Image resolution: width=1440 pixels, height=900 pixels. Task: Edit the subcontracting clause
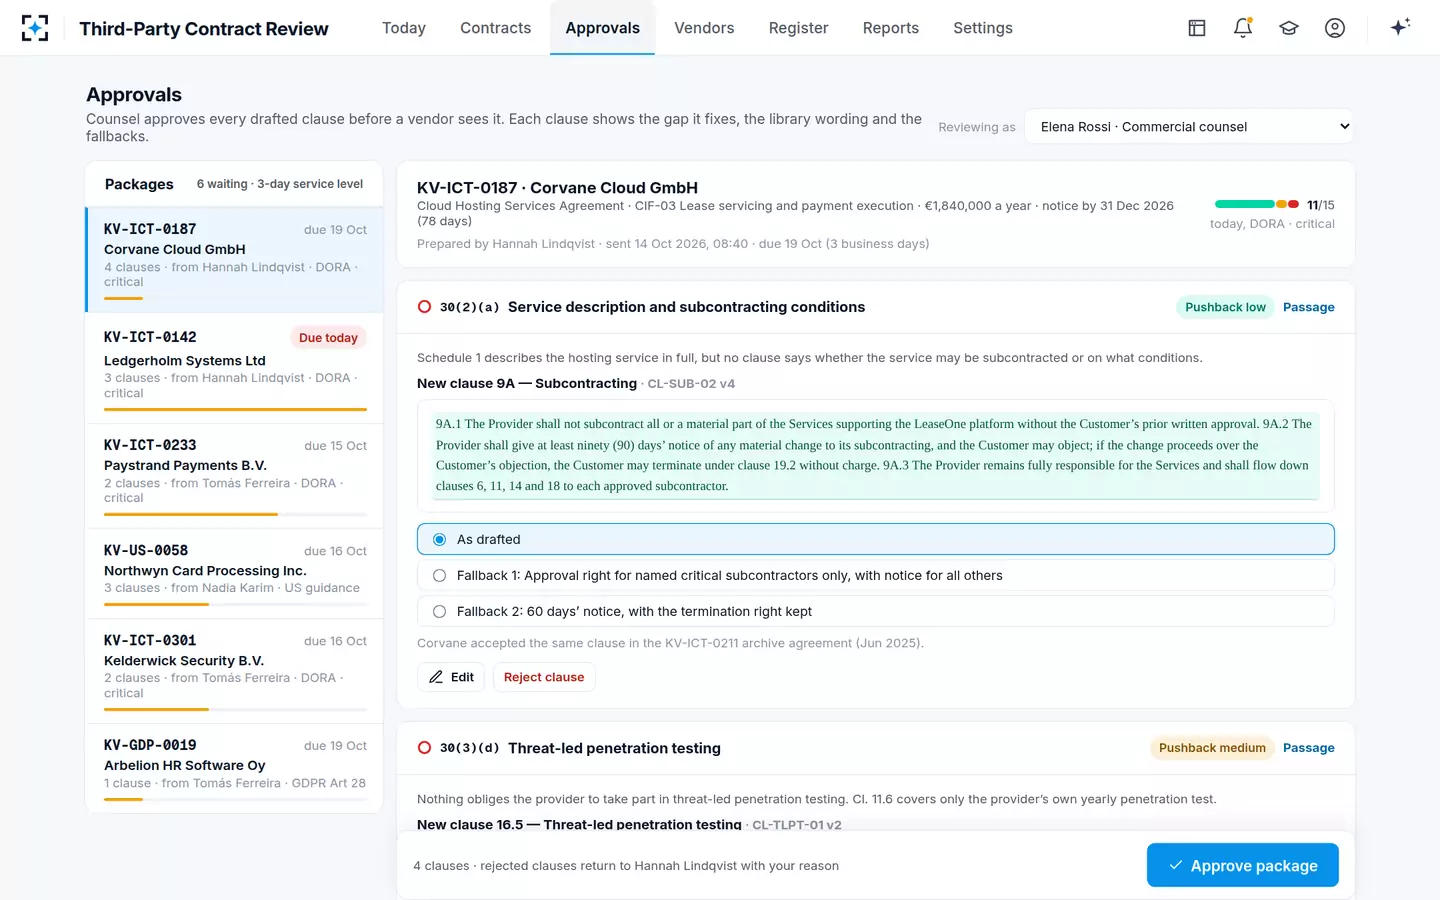coord(451,677)
